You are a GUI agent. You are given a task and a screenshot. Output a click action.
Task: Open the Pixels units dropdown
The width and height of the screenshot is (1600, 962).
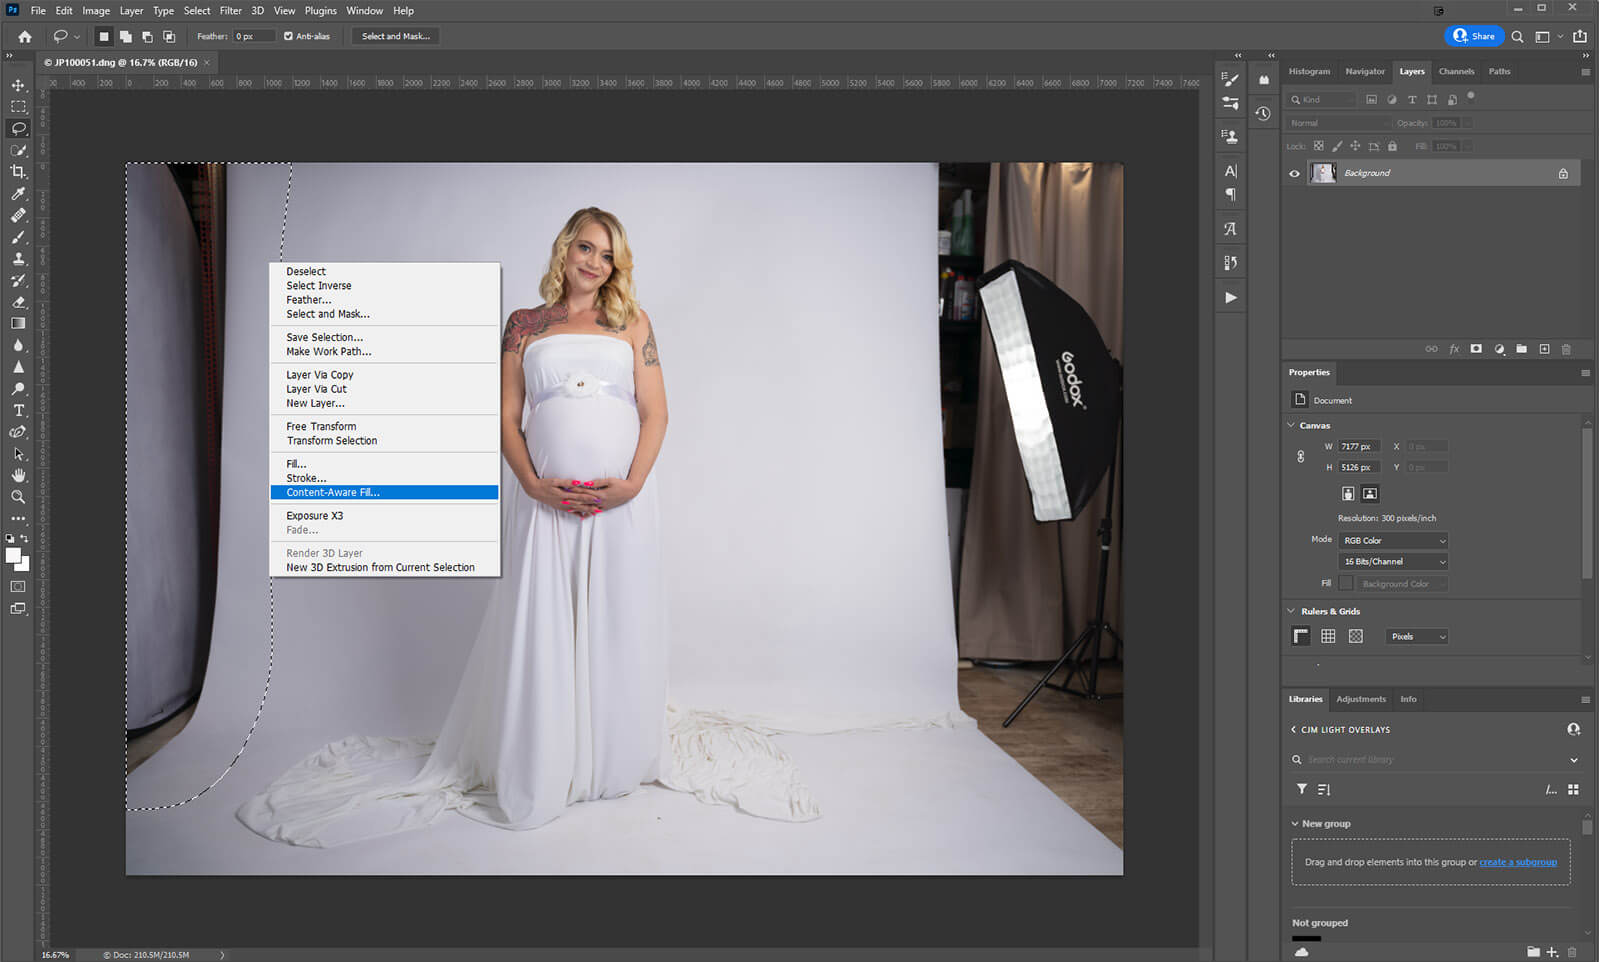(1416, 637)
